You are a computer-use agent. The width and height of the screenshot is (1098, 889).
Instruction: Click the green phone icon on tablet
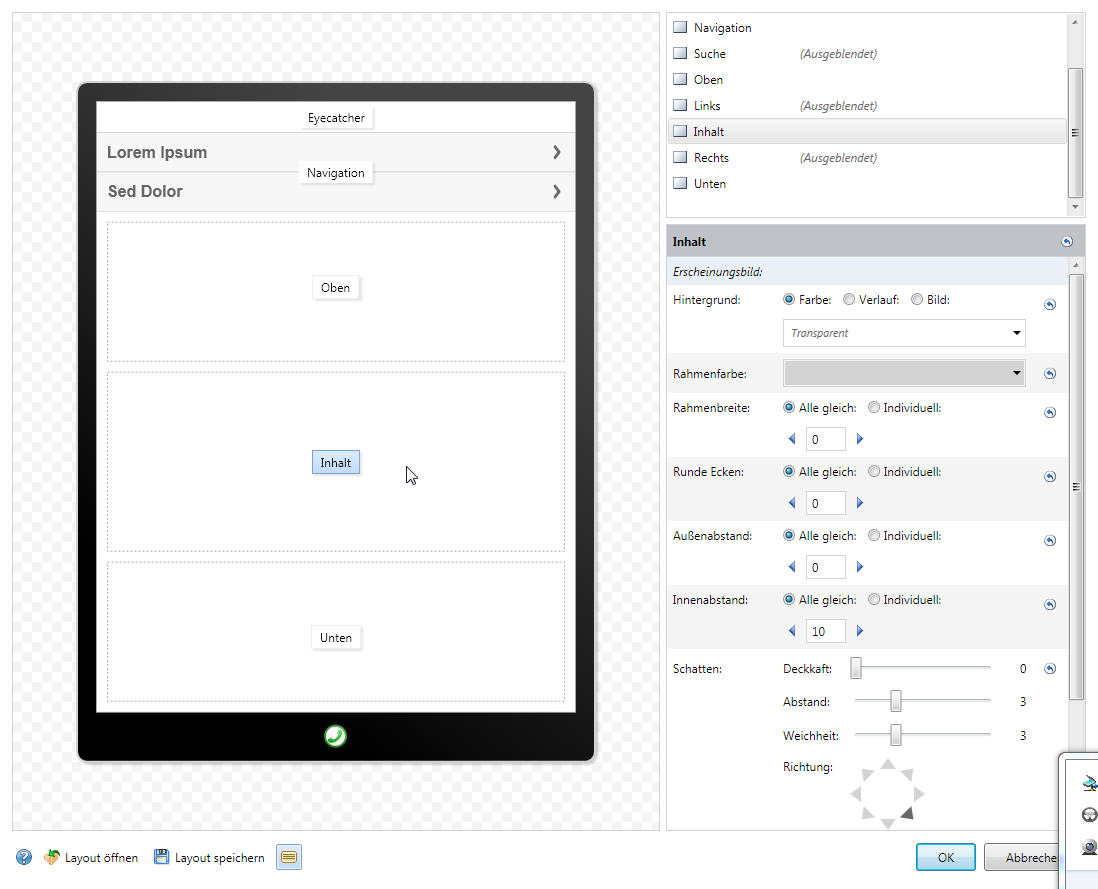tap(335, 737)
